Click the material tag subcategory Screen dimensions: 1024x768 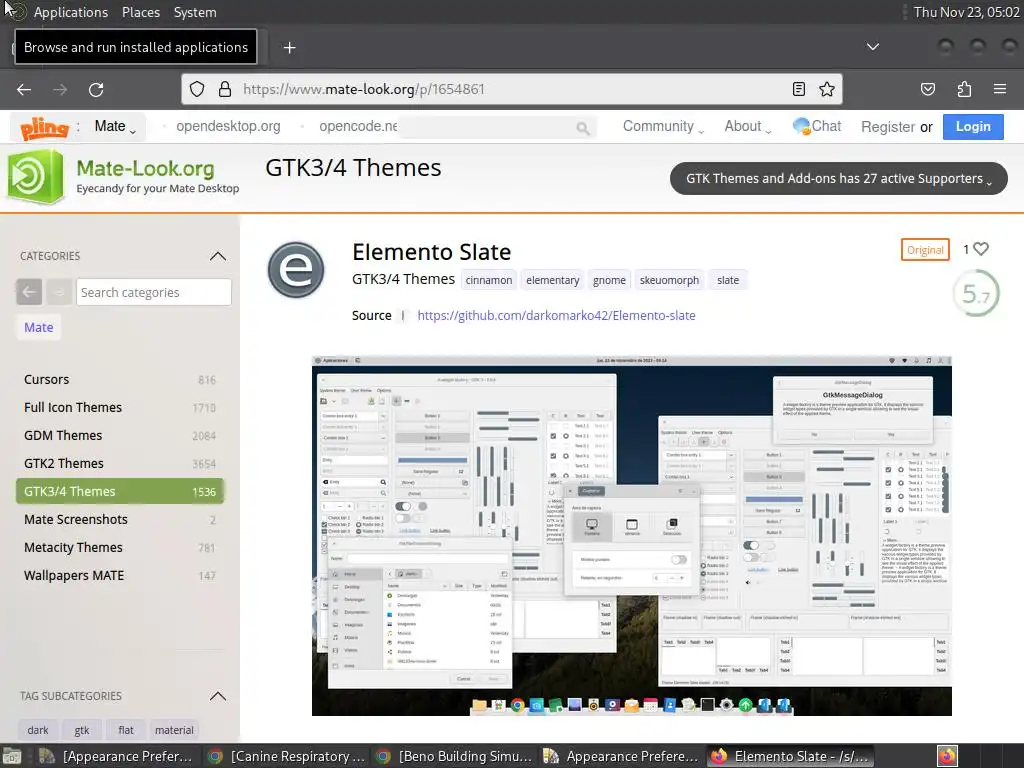click(x=174, y=730)
